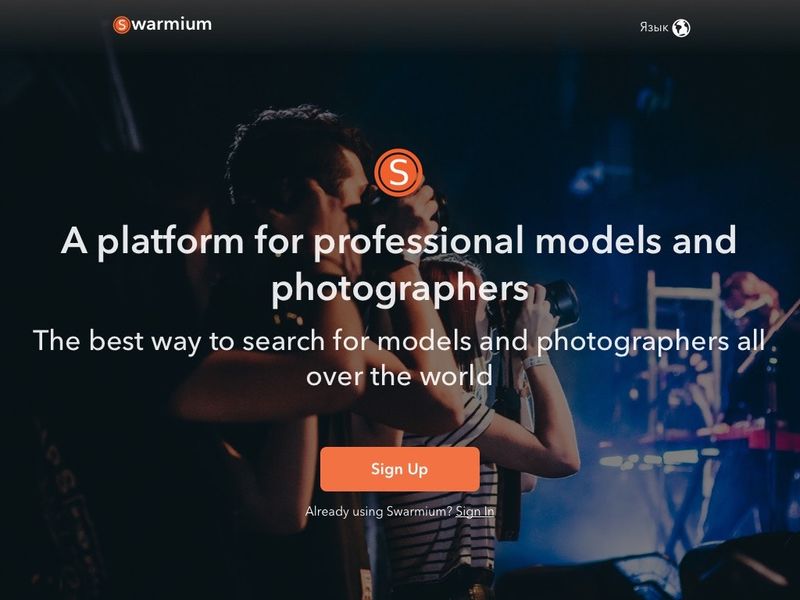800x600 pixels.
Task: Click the word 'photographers' on headline's second line
Action: [399, 289]
